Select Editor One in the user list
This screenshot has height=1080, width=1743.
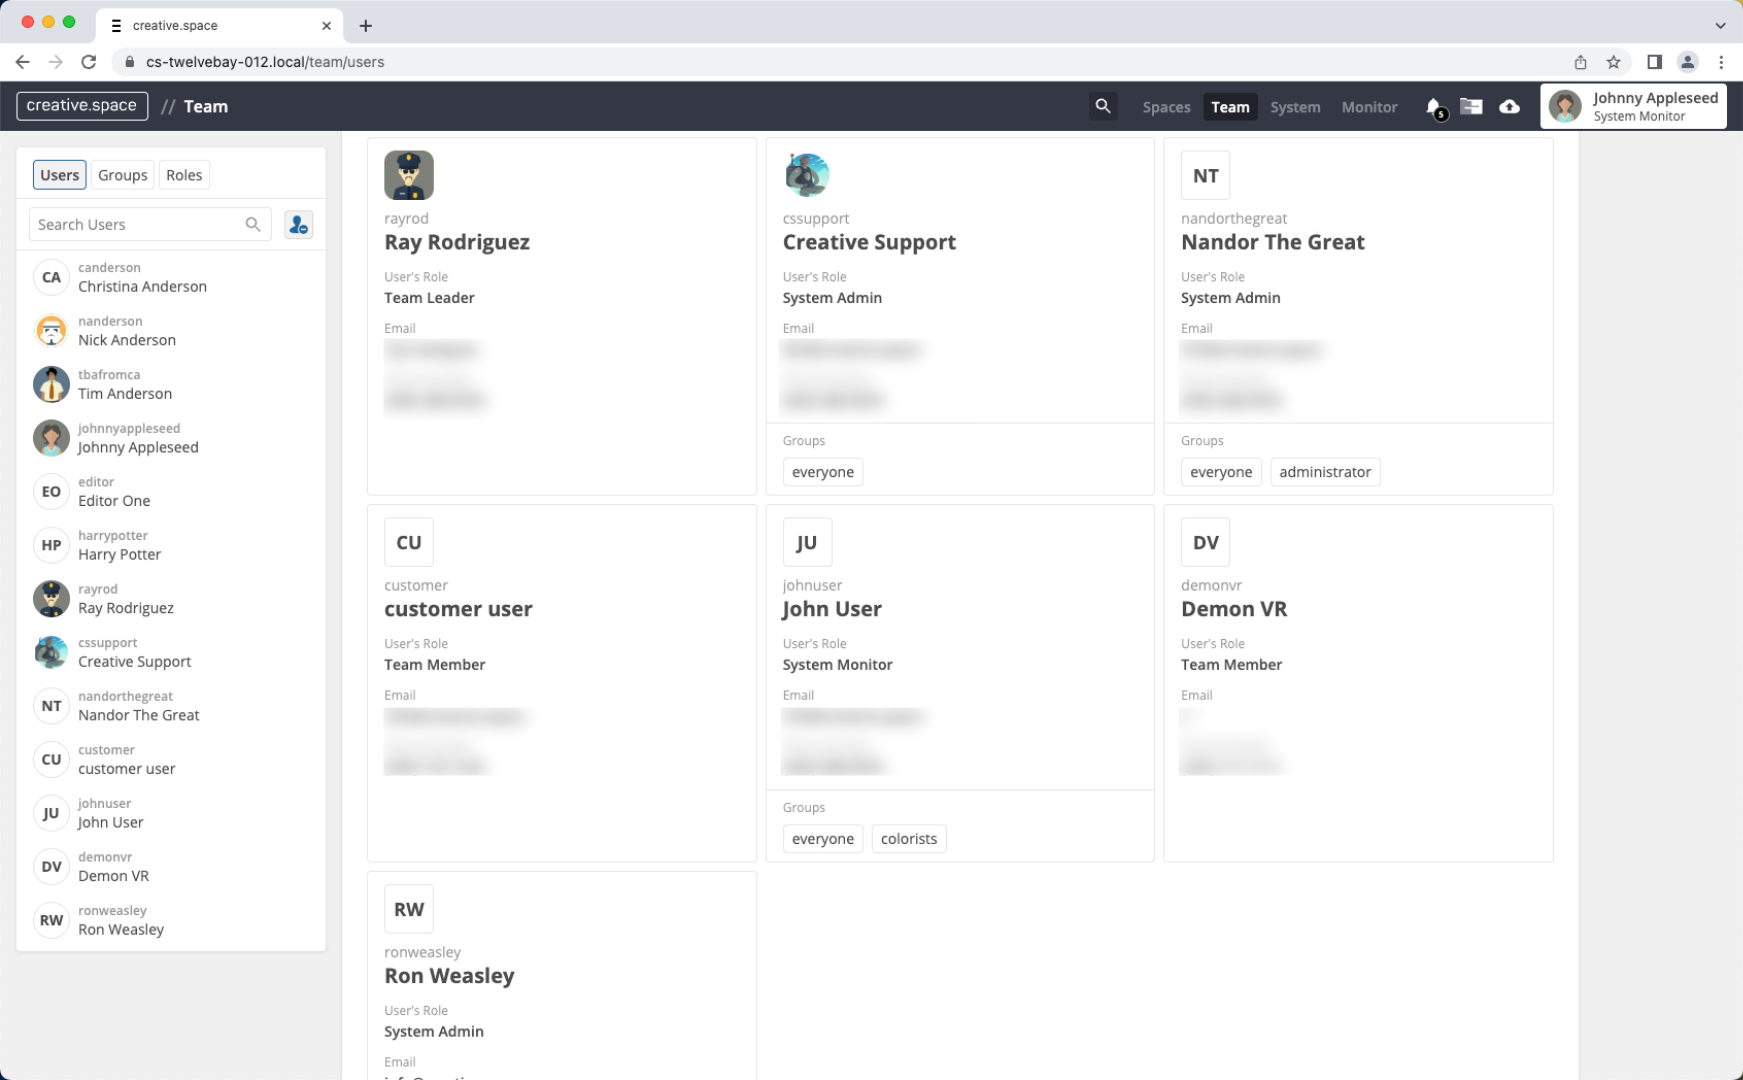(x=171, y=492)
